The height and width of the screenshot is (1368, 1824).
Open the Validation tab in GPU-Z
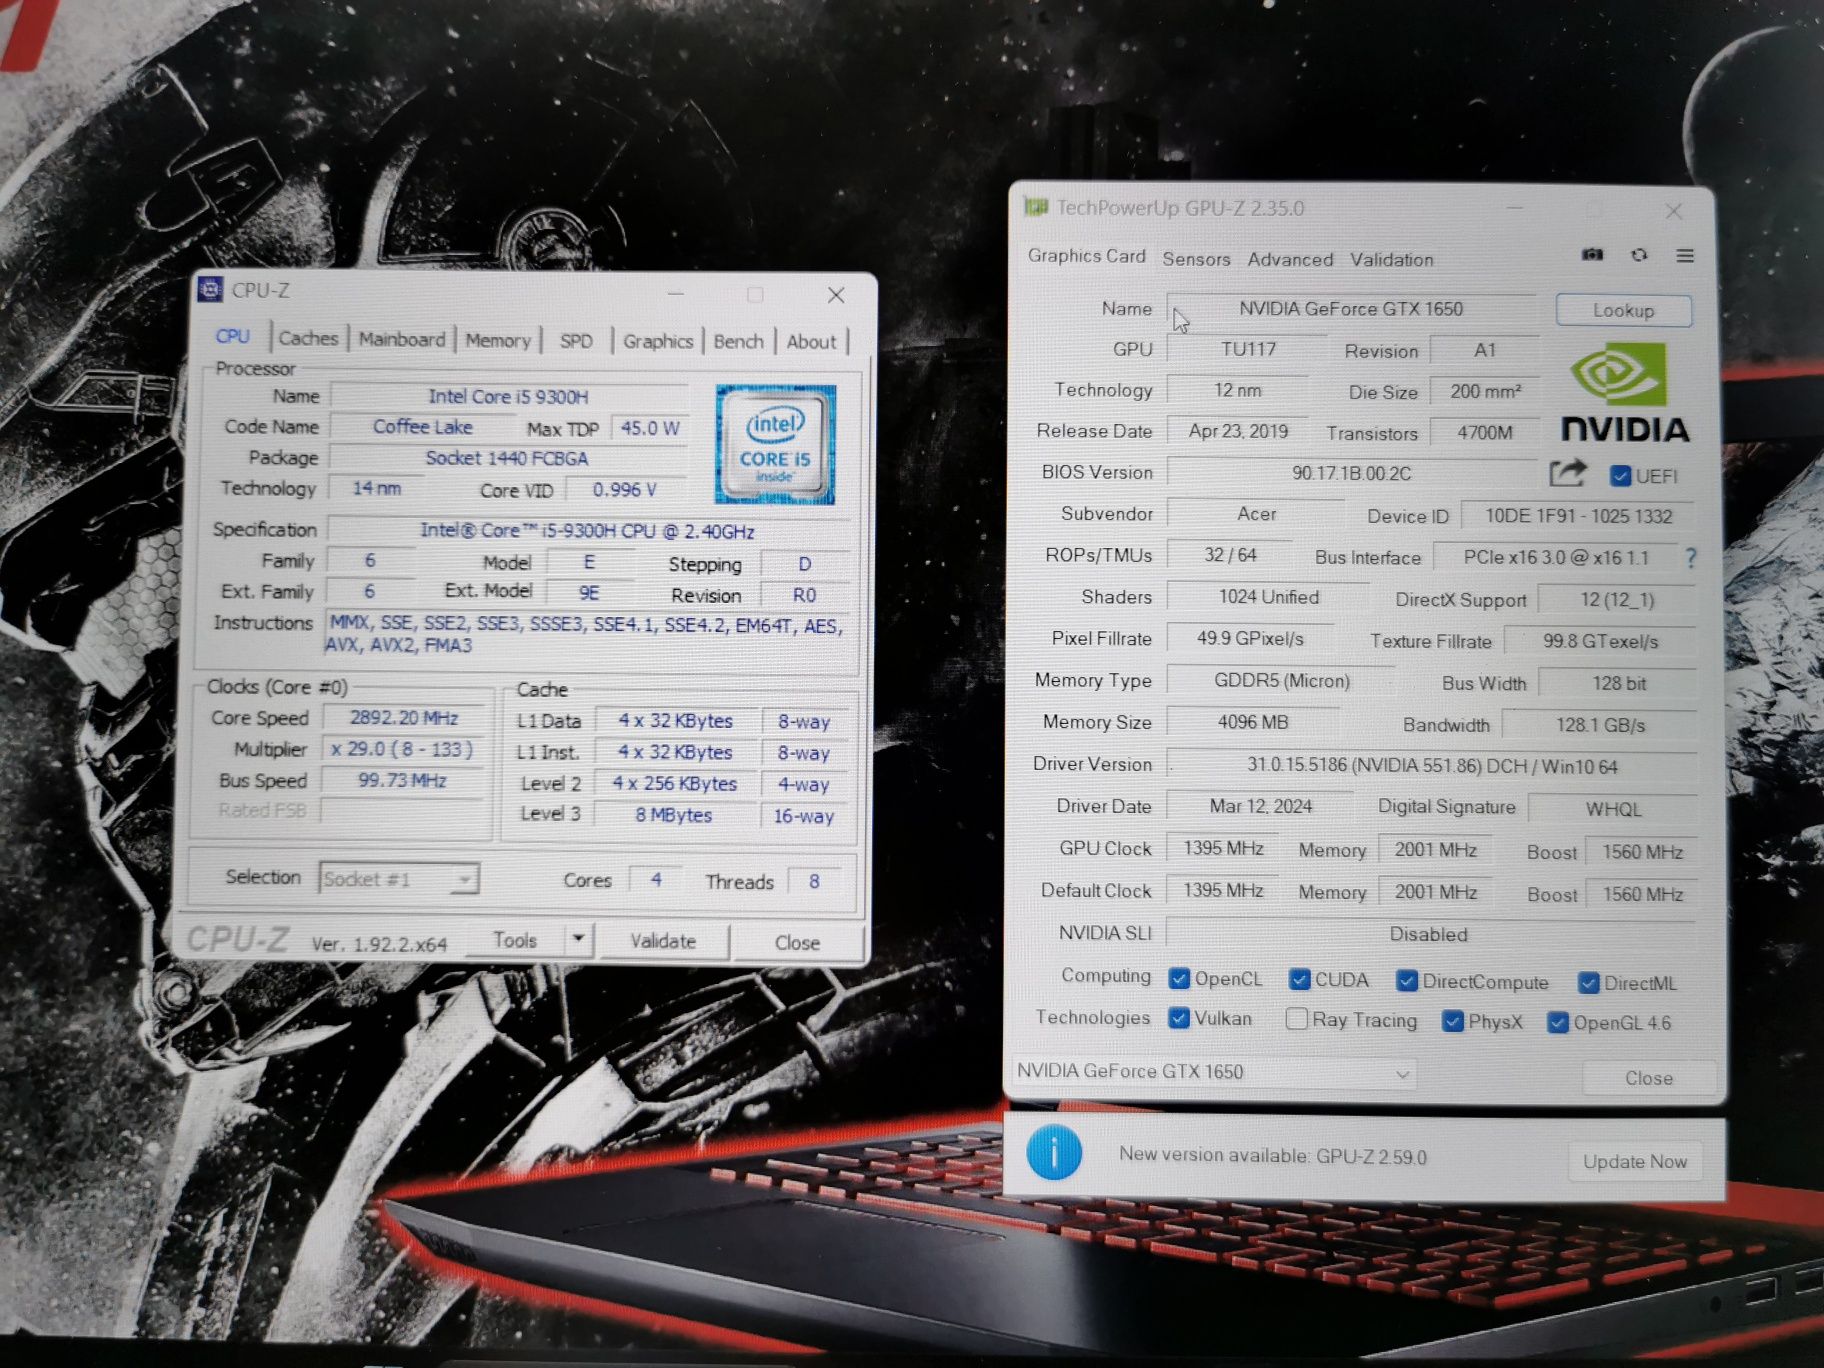[1391, 260]
